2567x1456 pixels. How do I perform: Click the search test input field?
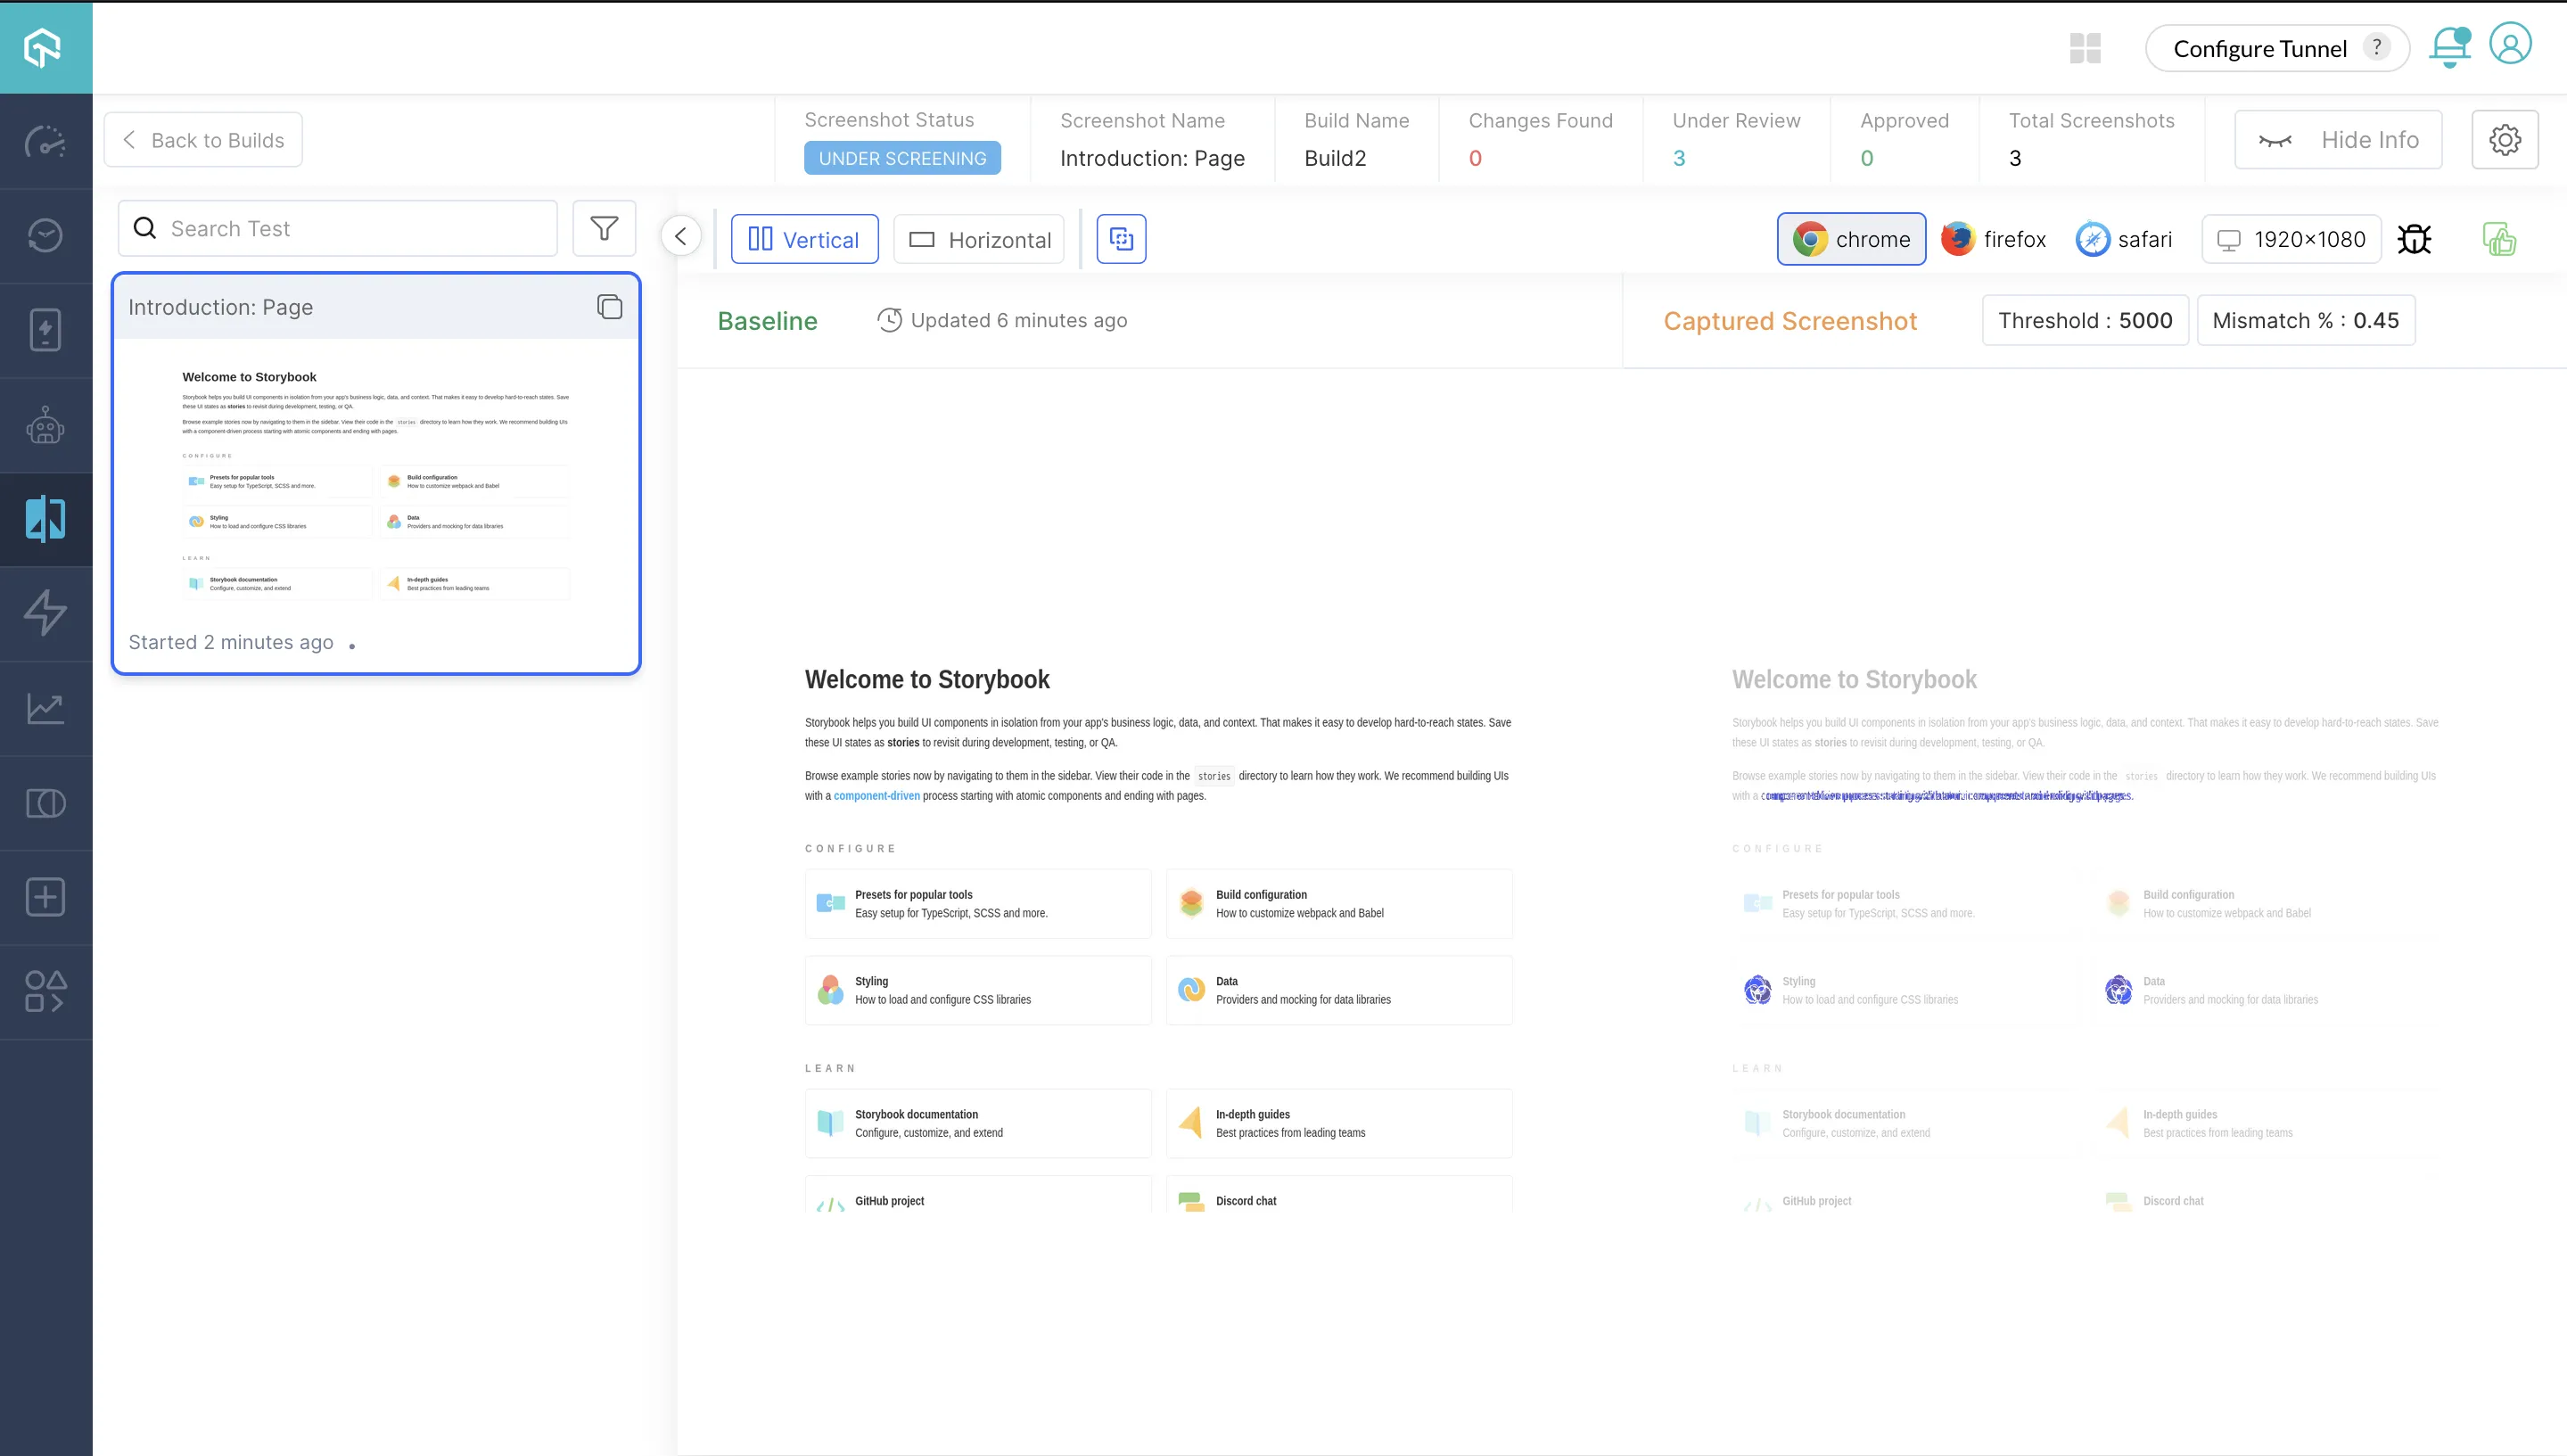click(x=337, y=227)
